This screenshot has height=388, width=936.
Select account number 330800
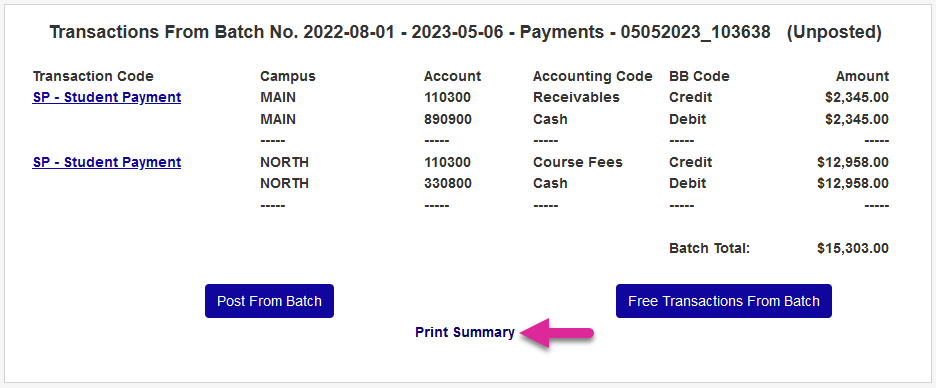[448, 184]
